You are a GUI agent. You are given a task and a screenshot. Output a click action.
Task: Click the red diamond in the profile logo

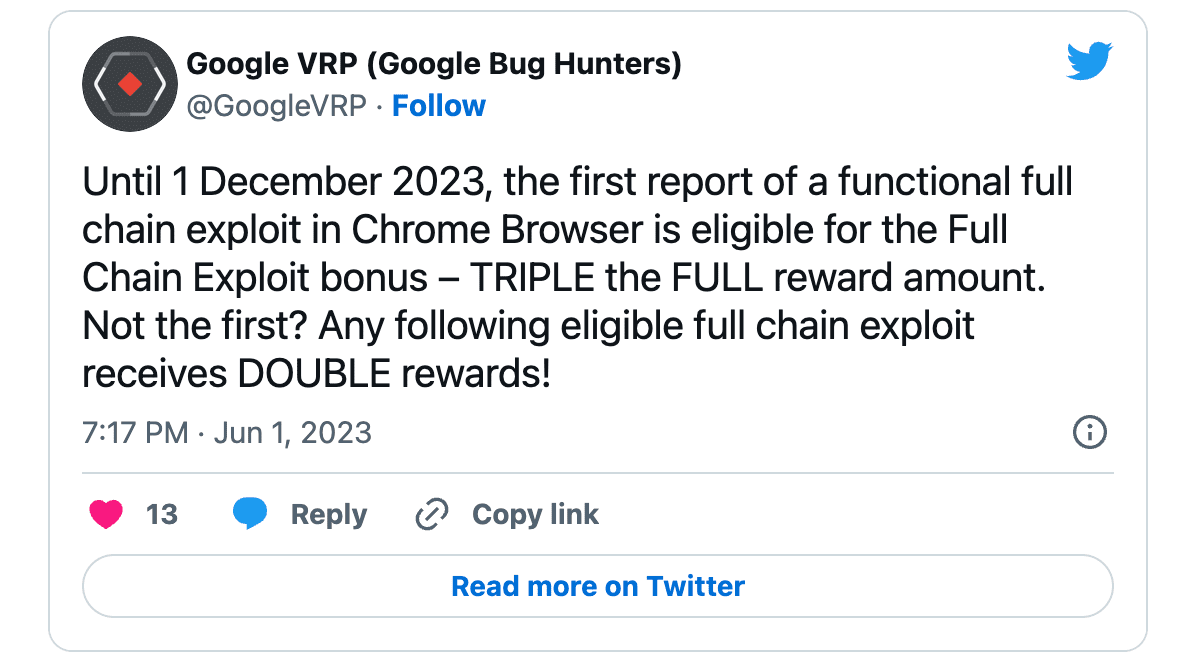coord(130,83)
